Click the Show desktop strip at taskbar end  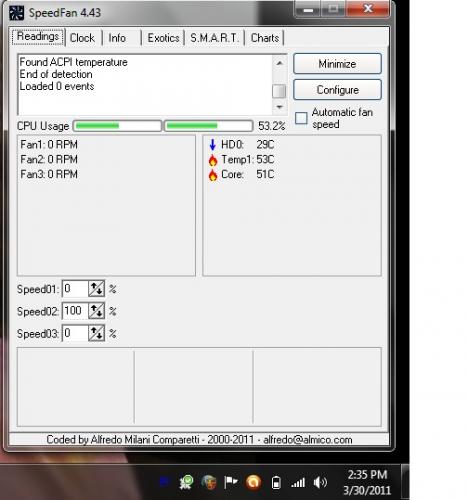point(405,482)
